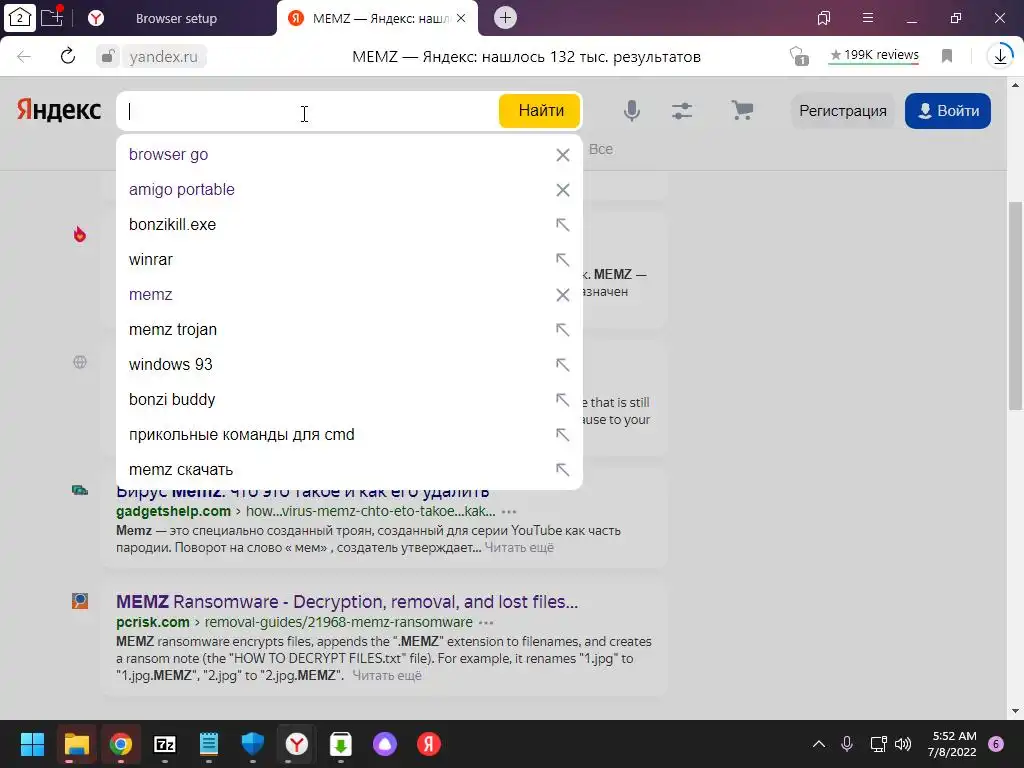The width and height of the screenshot is (1024, 768).
Task: Insert windows 93 into search with arrow
Action: [x=562, y=364]
